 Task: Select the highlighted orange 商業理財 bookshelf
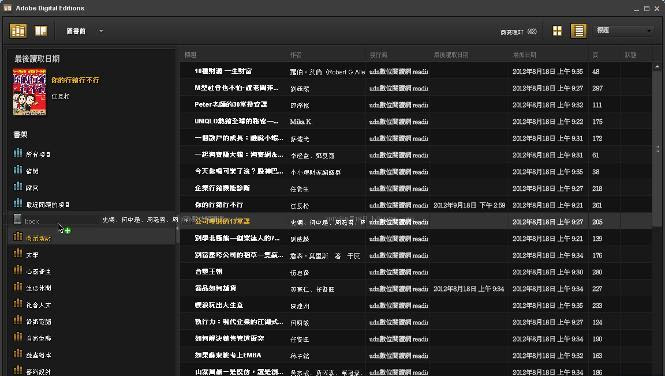tap(91, 237)
